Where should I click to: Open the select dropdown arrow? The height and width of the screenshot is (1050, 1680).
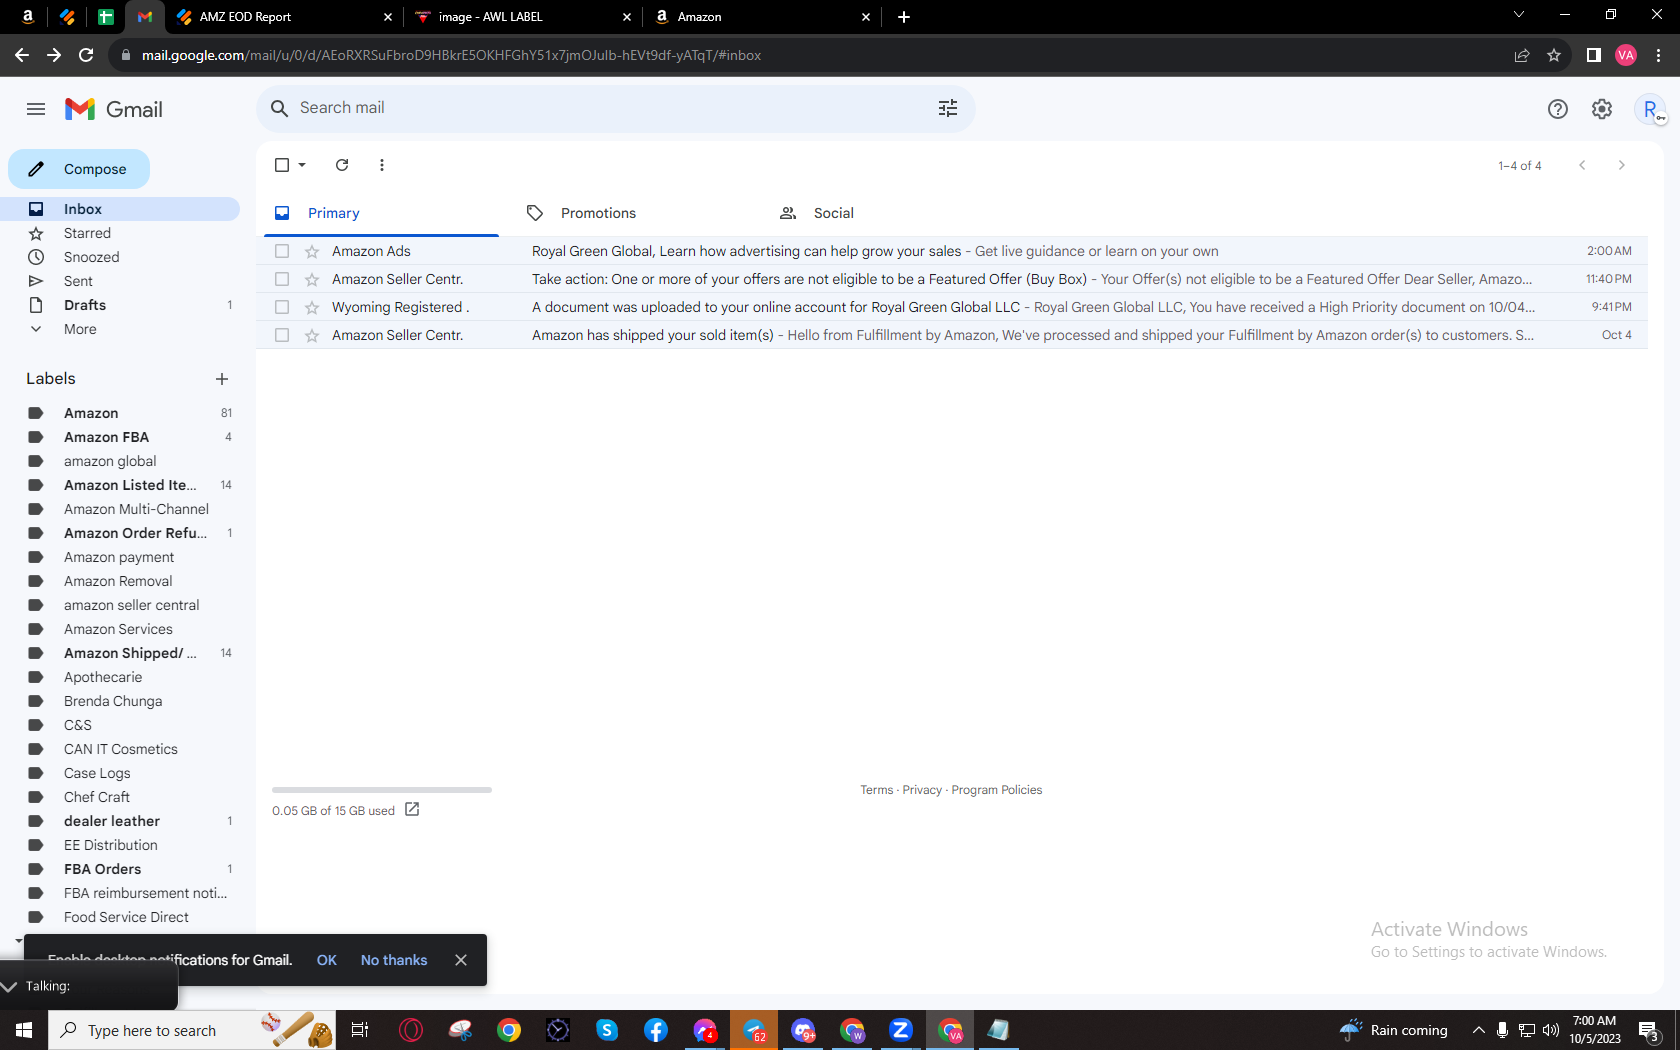[x=302, y=165]
